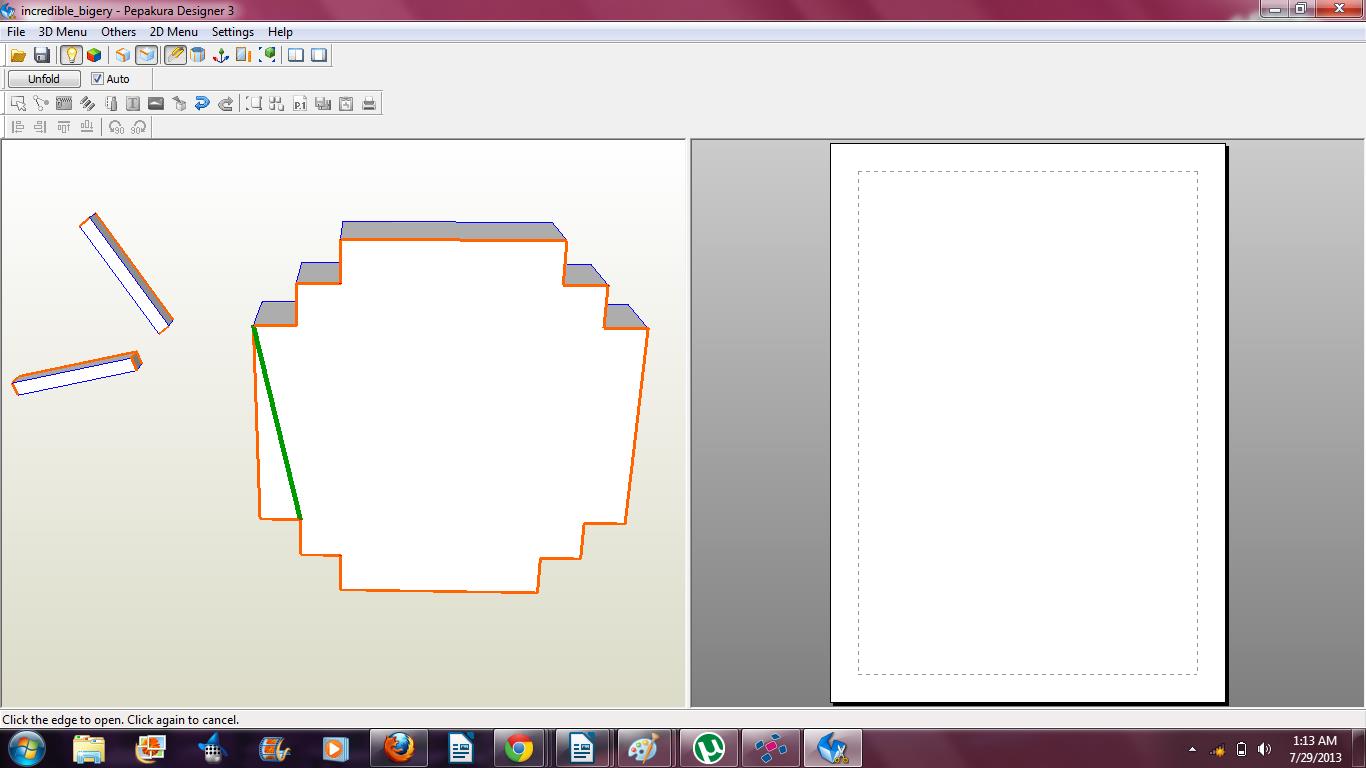
Task: Uncheck the Auto checkbox
Action: point(96,79)
